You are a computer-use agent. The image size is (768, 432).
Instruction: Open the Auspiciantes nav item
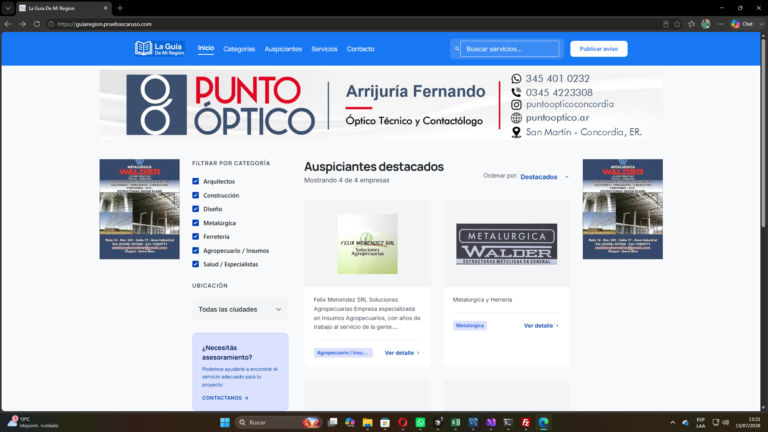(283, 49)
